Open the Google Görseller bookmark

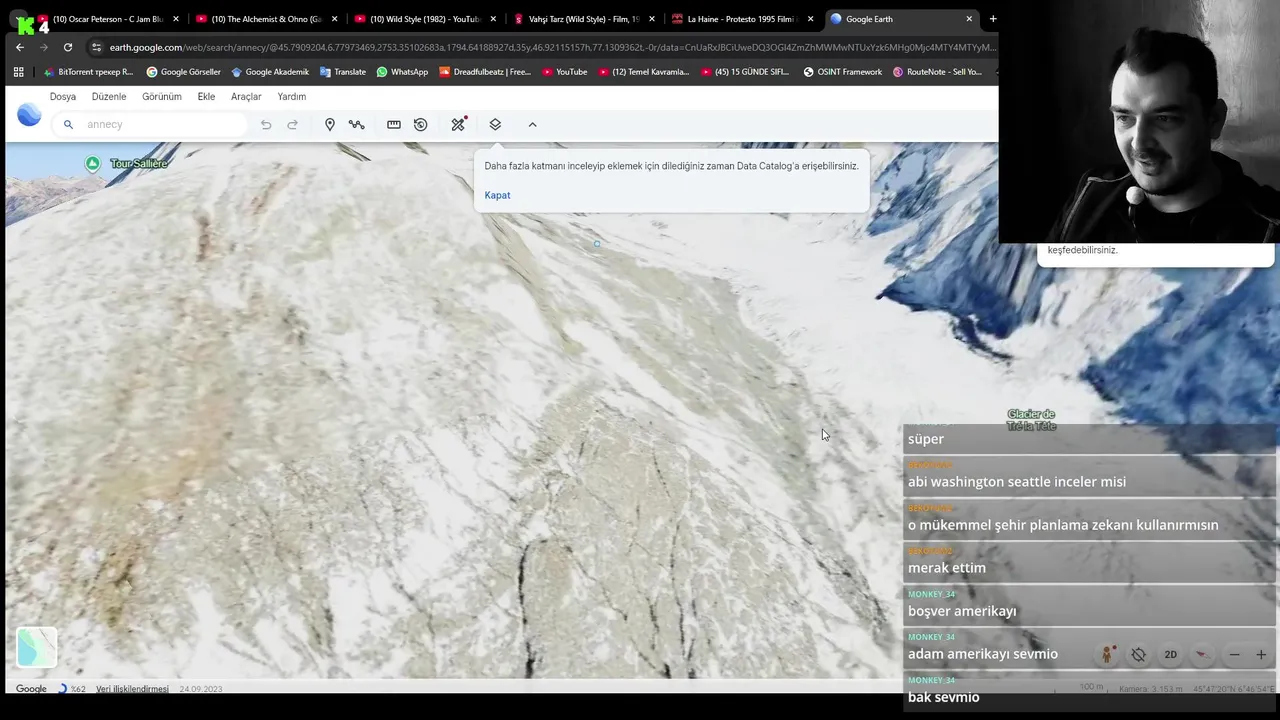pyautogui.click(x=184, y=72)
